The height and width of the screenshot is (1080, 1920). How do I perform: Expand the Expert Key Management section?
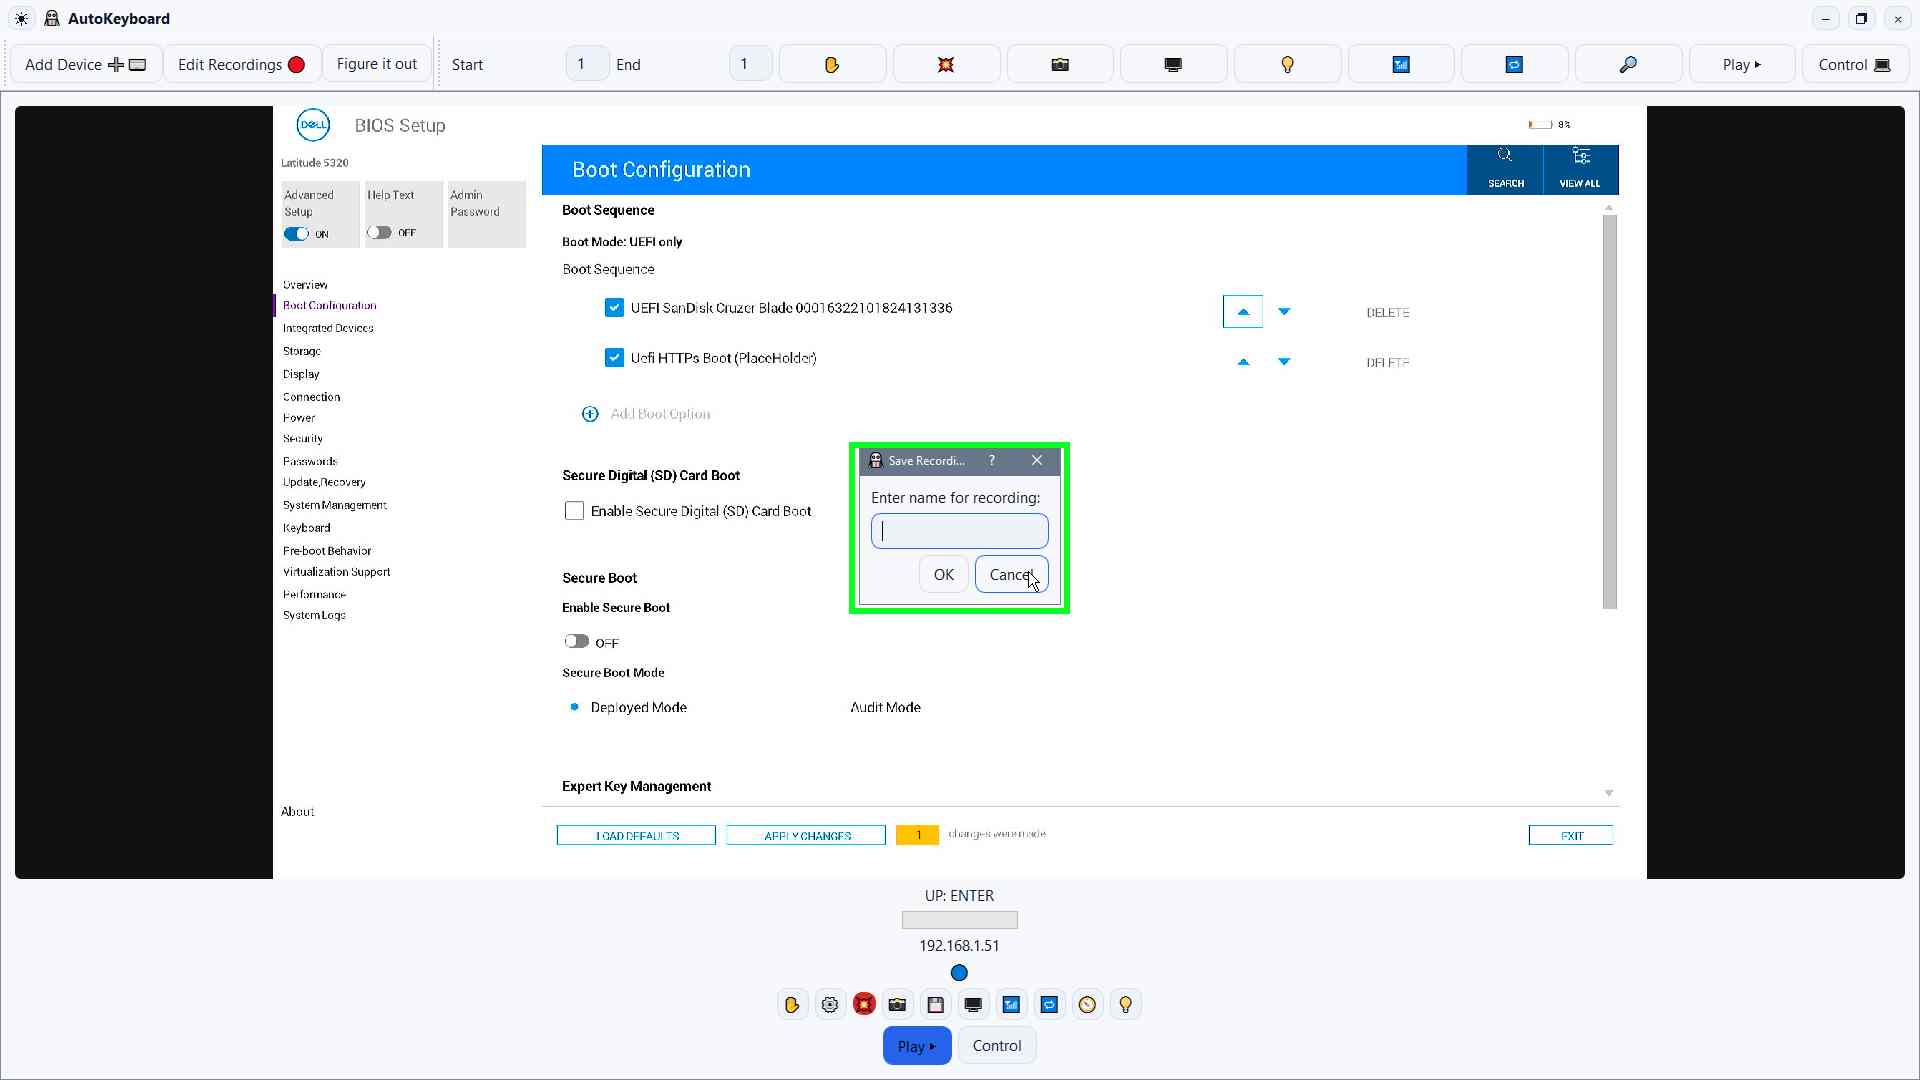pyautogui.click(x=1607, y=792)
